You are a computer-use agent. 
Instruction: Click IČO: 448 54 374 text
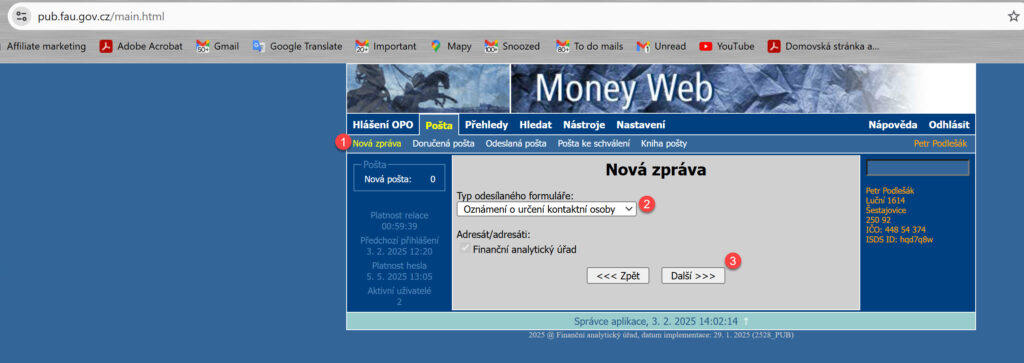click(x=895, y=230)
